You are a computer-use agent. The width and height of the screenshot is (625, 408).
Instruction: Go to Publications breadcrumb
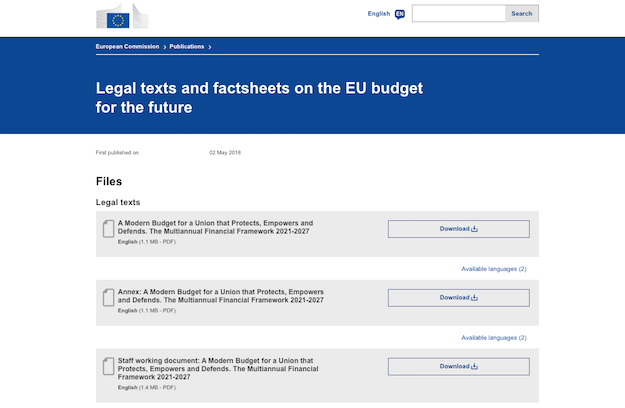coord(187,47)
